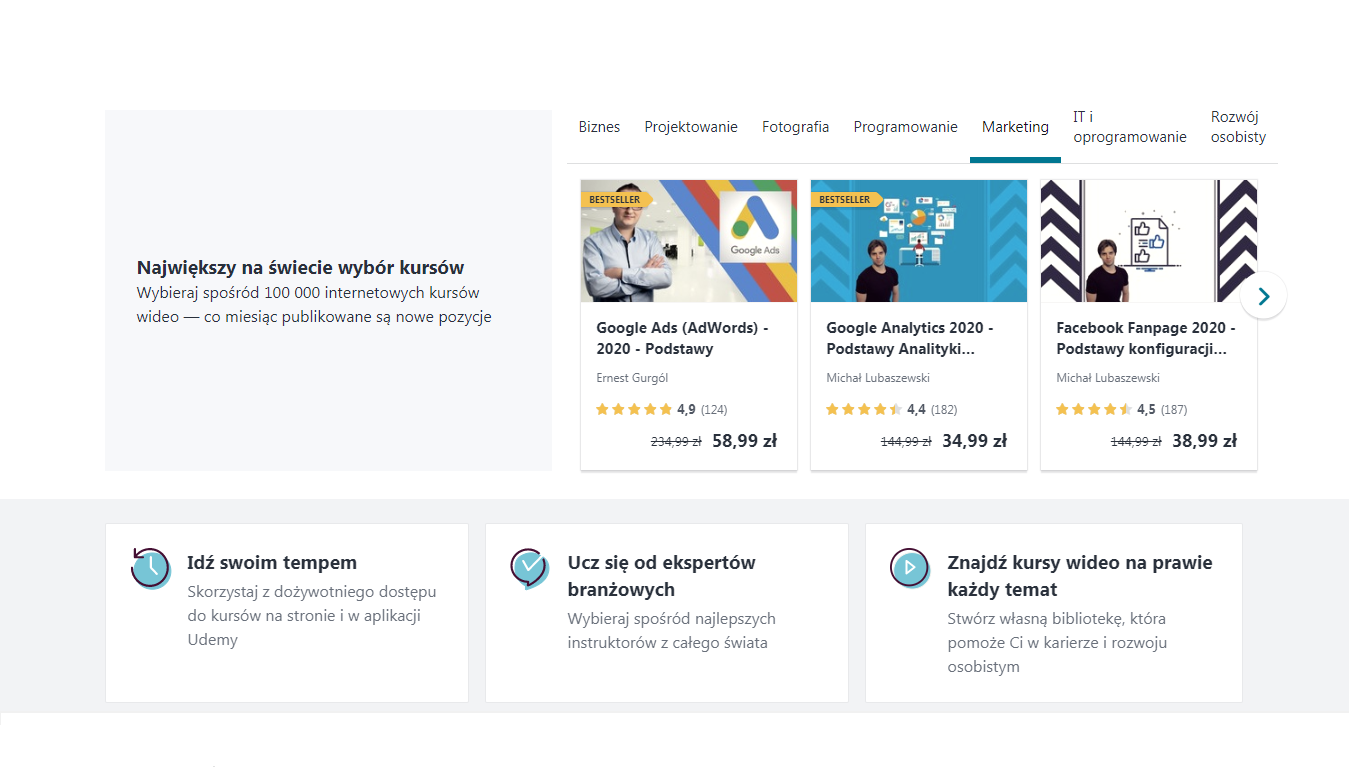Click the star rating of the Google Analytics course
The width and height of the screenshot is (1366, 768).
point(864,409)
